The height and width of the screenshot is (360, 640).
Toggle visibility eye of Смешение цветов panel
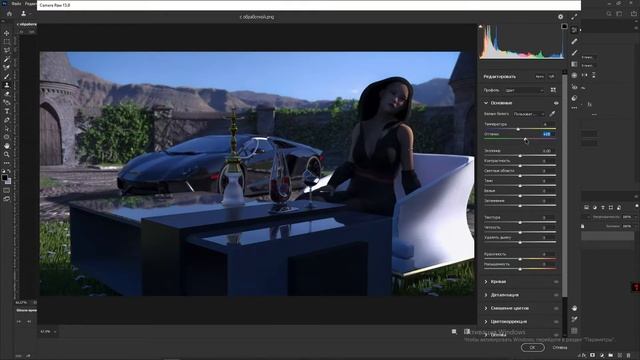(x=556, y=309)
